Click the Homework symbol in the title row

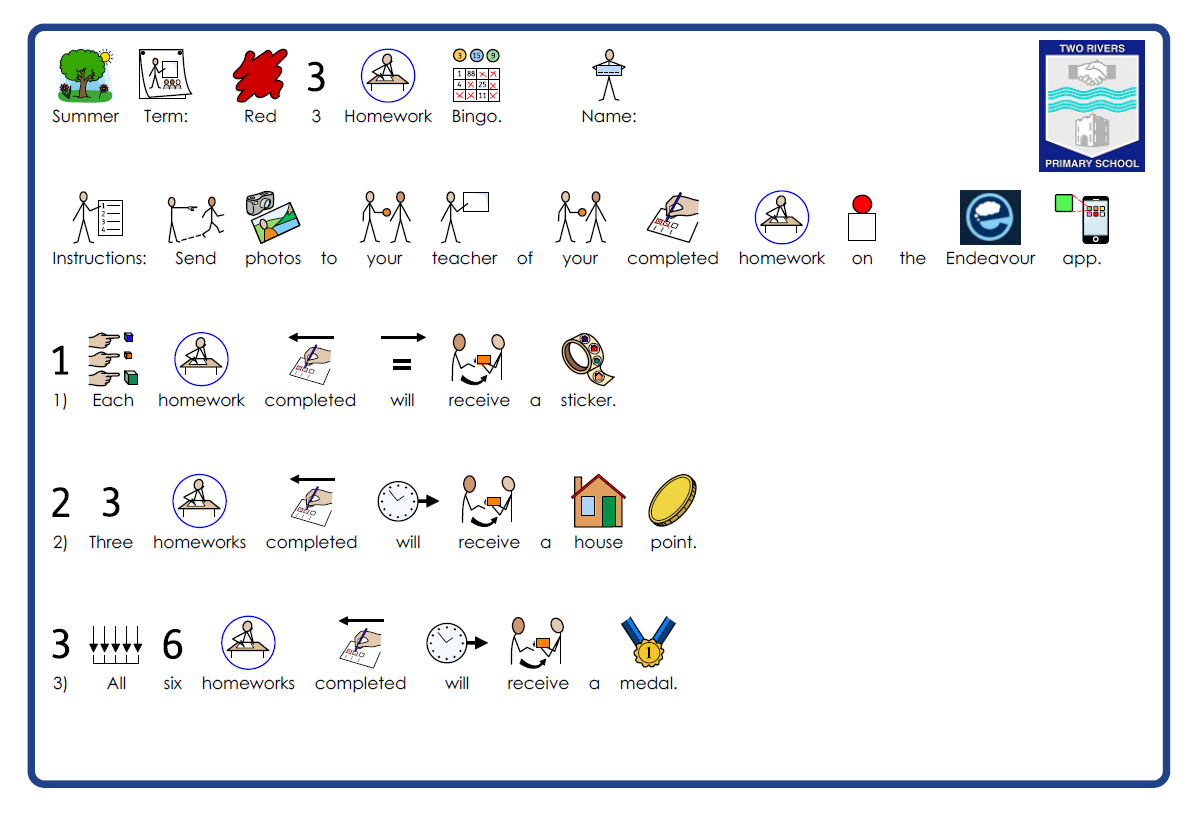388,76
